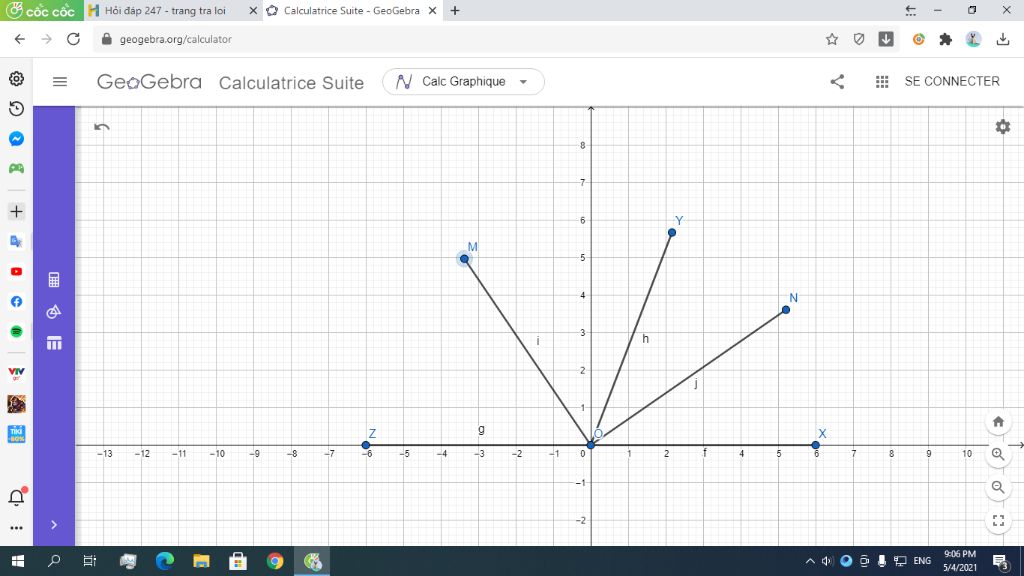This screenshot has width=1024, height=576.
Task: Open File Explorer from taskbar
Action: point(201,561)
